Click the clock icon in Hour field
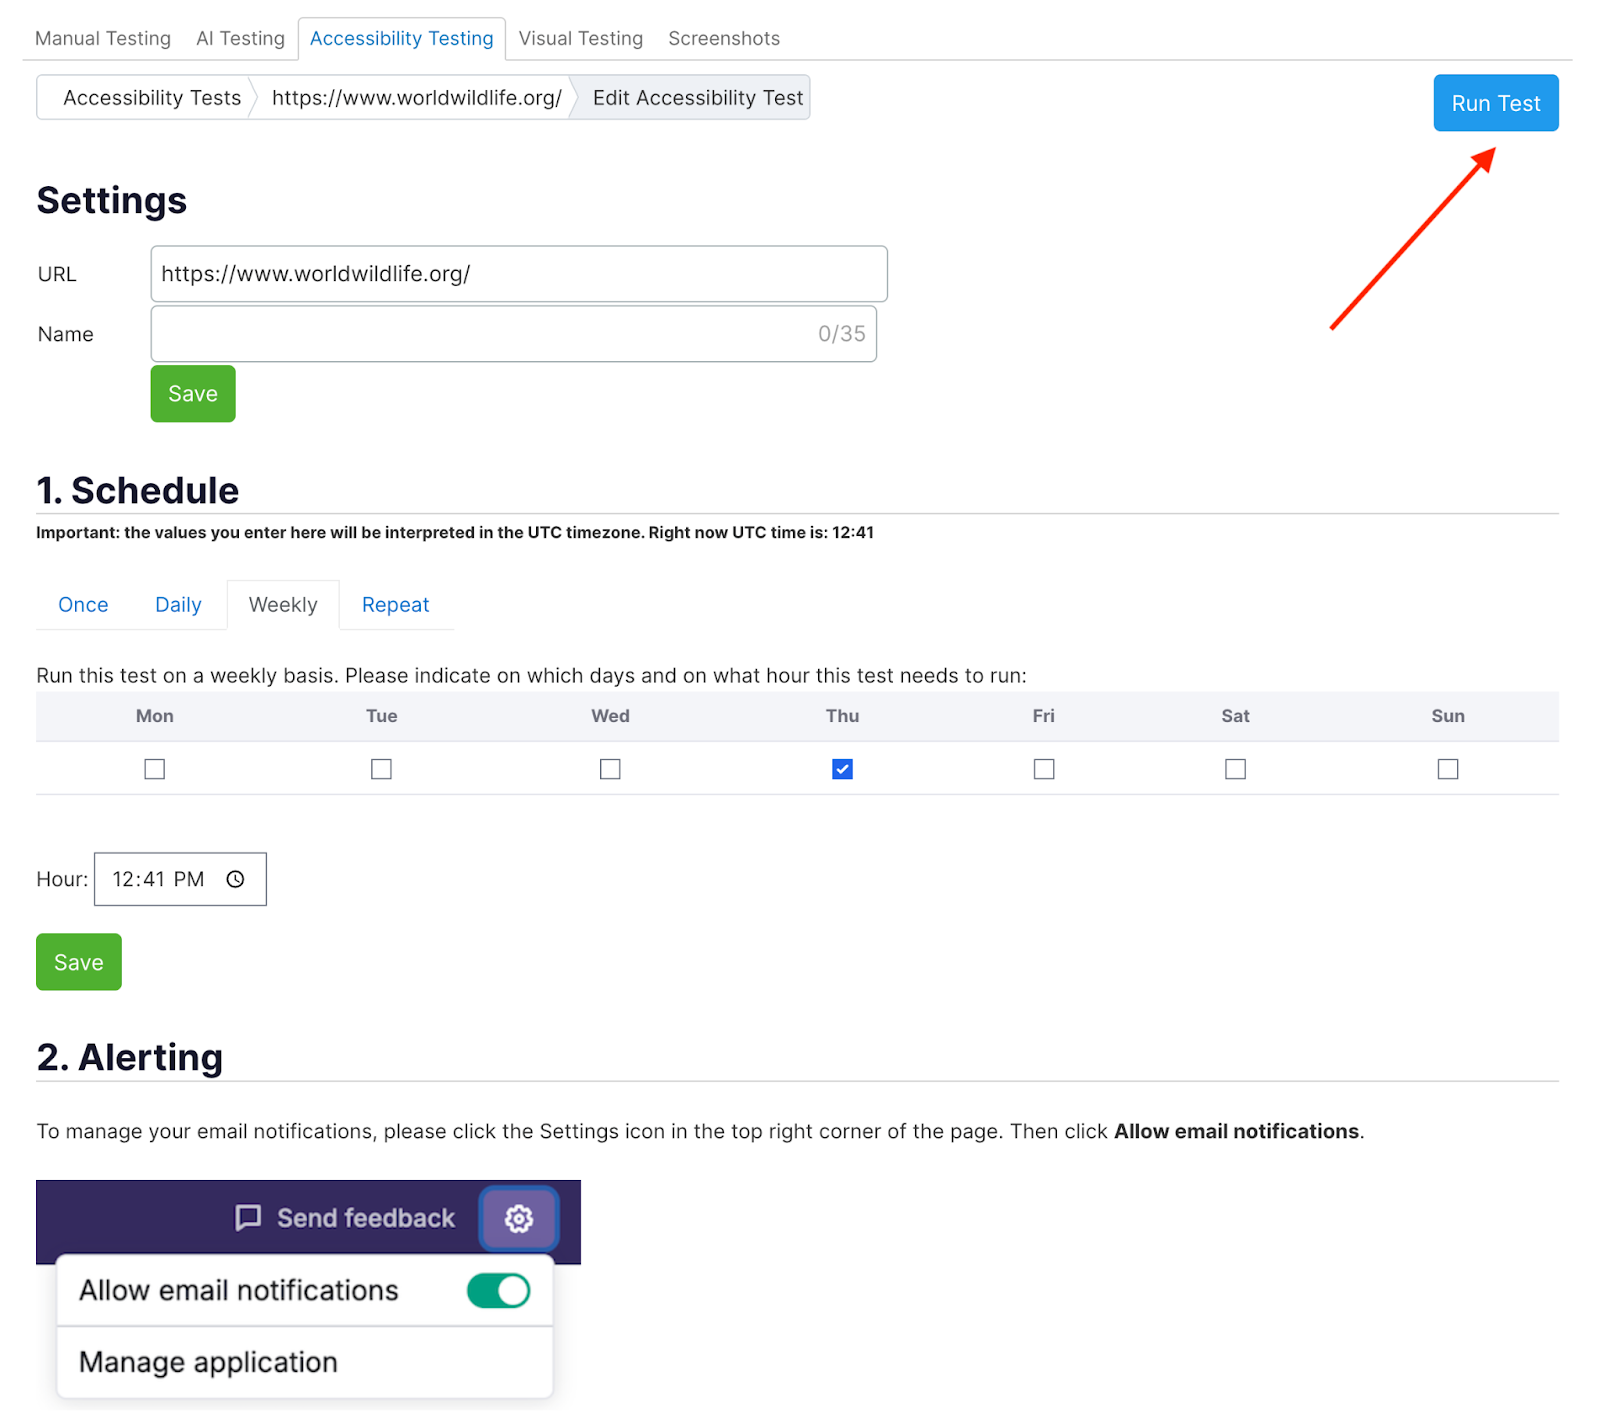This screenshot has width=1600, height=1426. (x=235, y=879)
